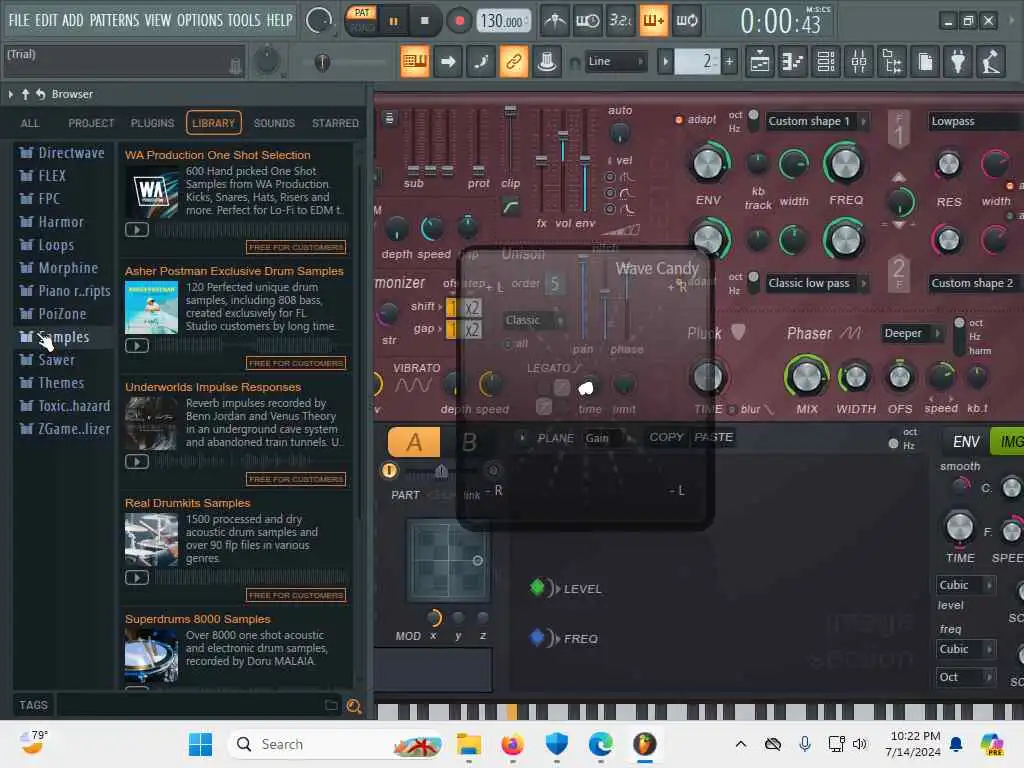Switch Browser to the SOUNDS tab
This screenshot has height=768, width=1024.
pos(274,123)
